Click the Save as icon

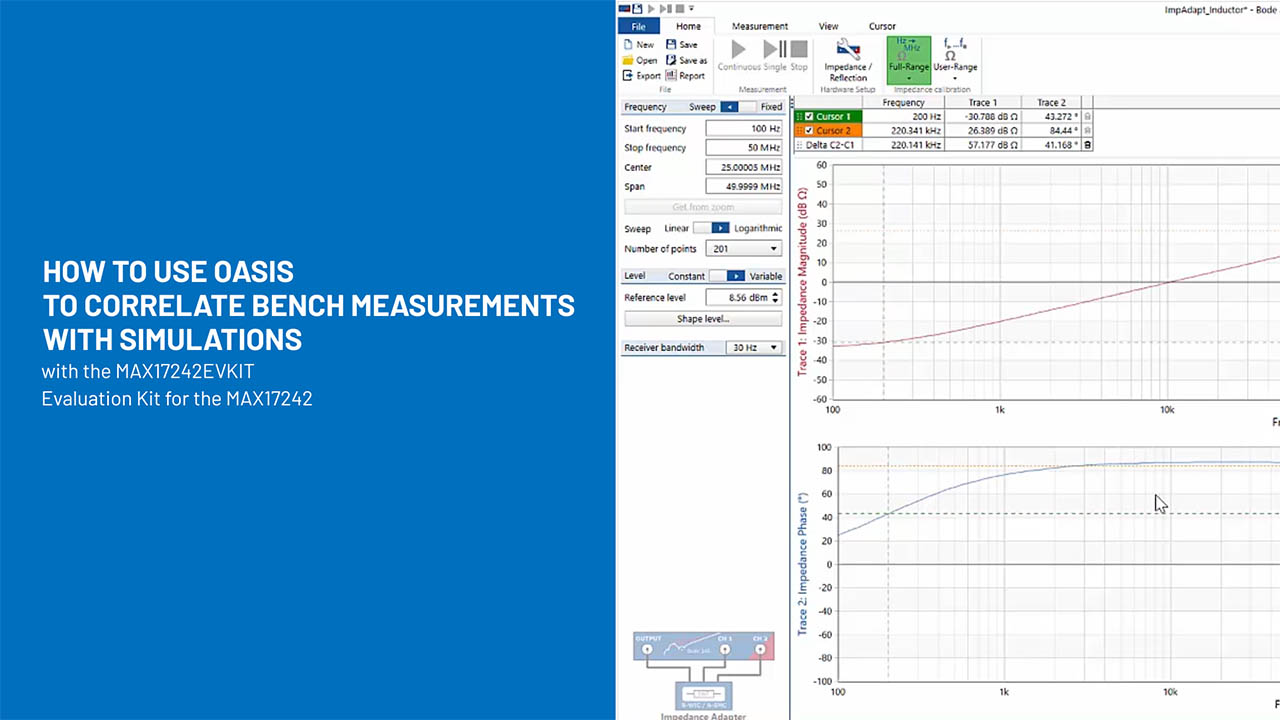pos(672,60)
